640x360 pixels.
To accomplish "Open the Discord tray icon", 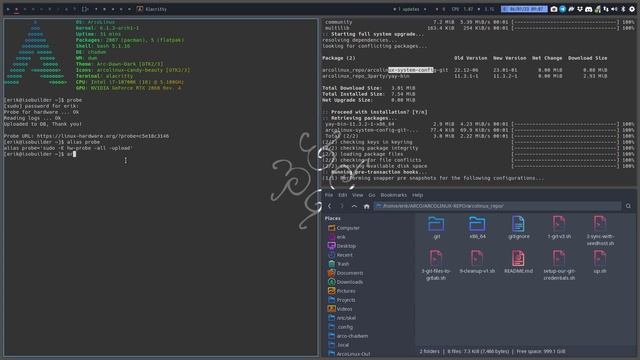I will coord(589,9).
